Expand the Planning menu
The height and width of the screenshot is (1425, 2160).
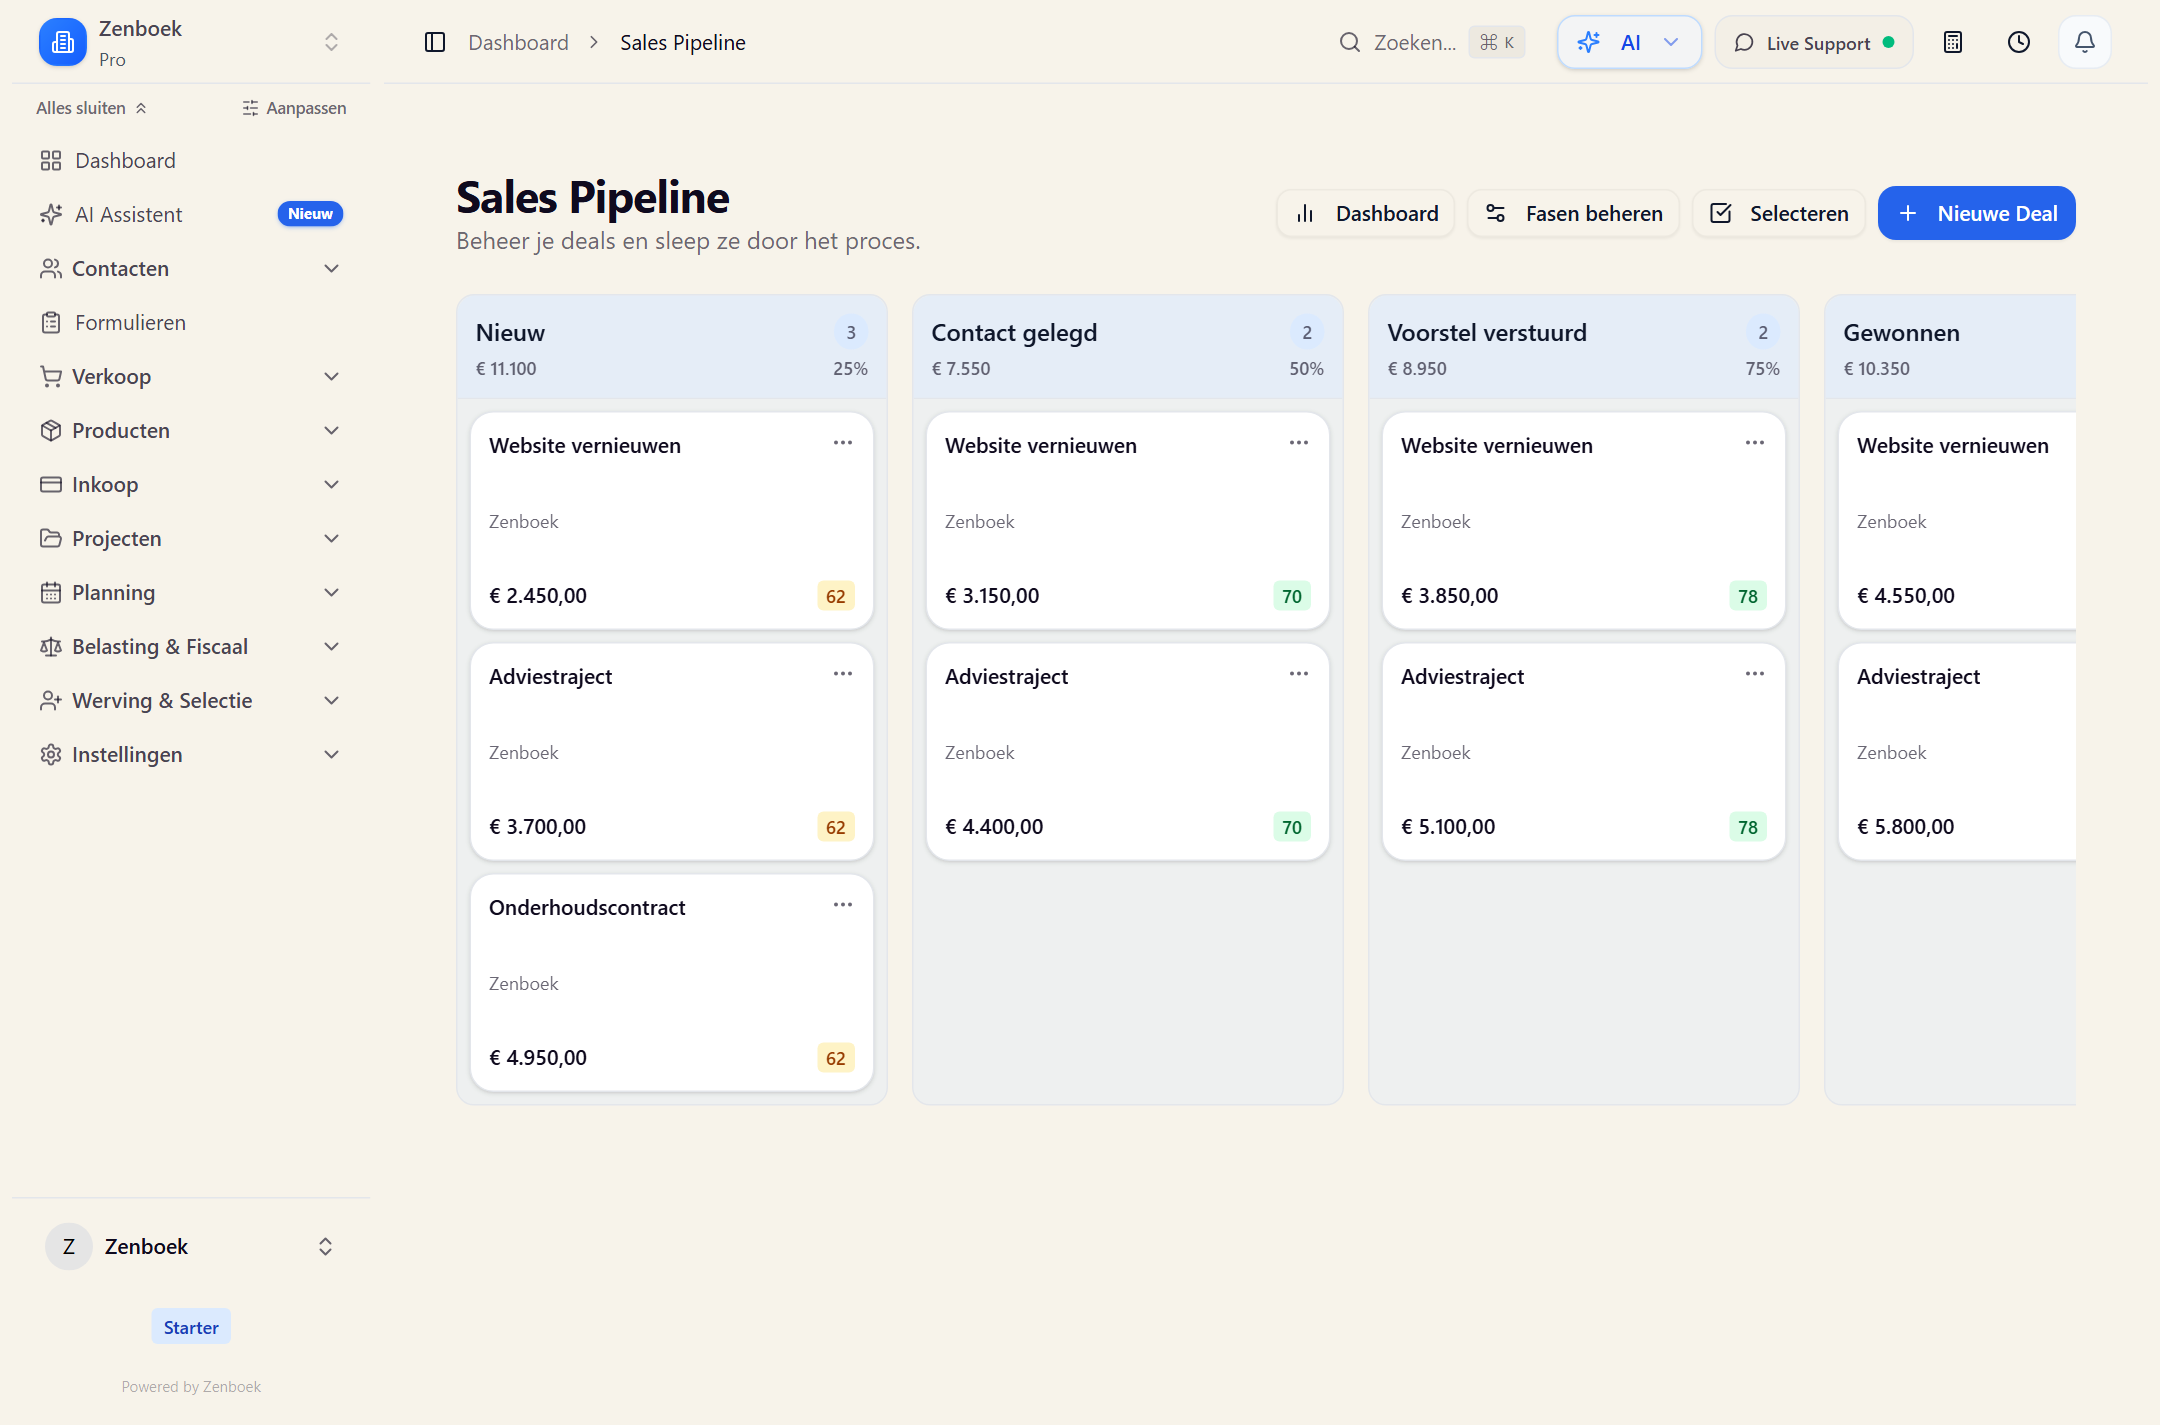(x=191, y=592)
